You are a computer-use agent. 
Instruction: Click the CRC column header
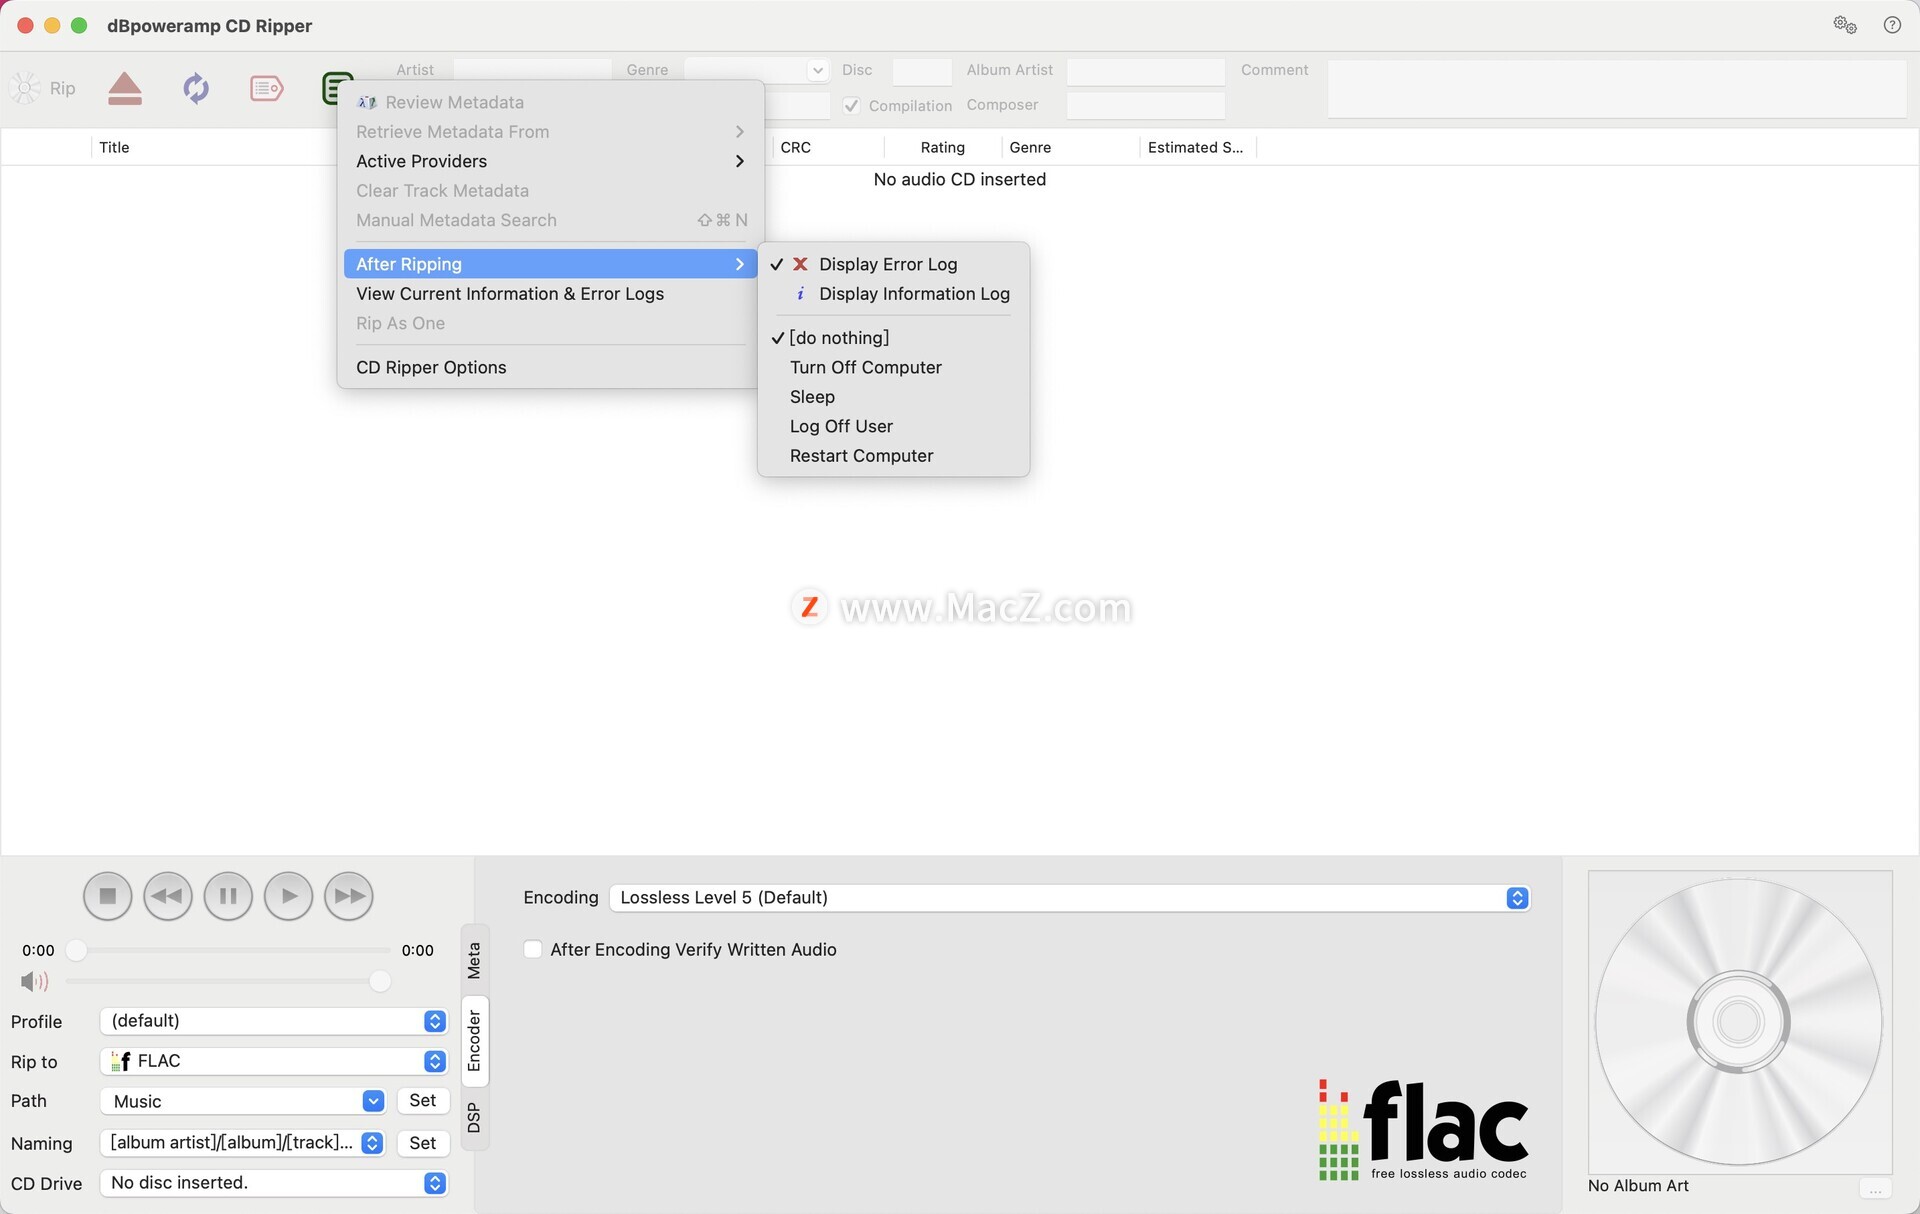[x=796, y=147]
